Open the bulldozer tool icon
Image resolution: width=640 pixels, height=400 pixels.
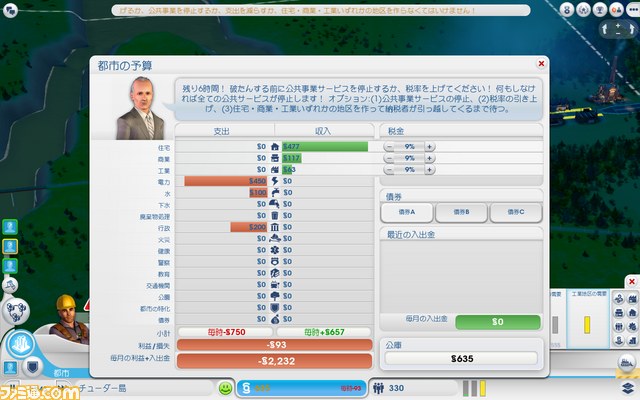(x=10, y=286)
